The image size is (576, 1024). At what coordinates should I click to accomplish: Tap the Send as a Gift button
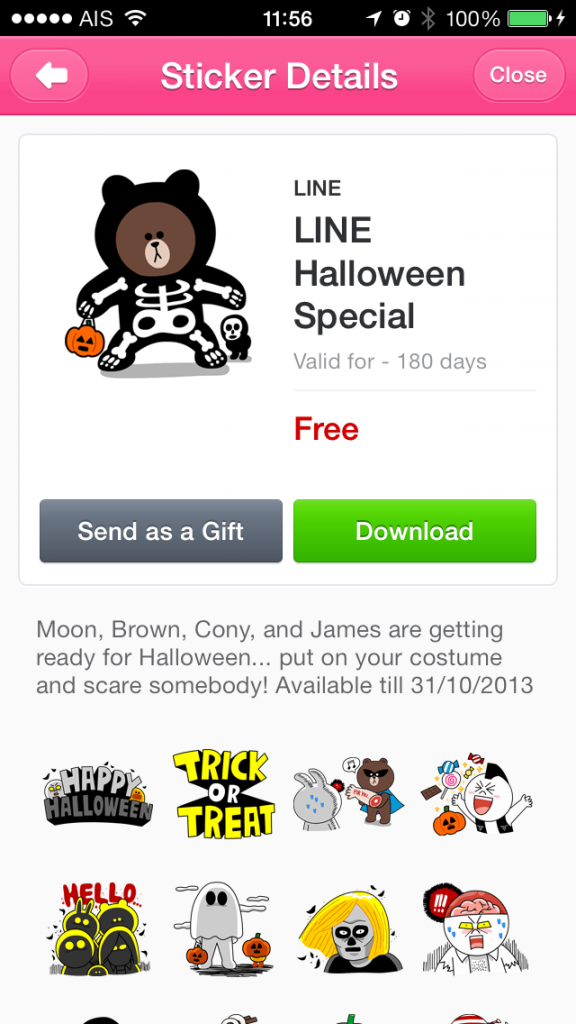(161, 531)
